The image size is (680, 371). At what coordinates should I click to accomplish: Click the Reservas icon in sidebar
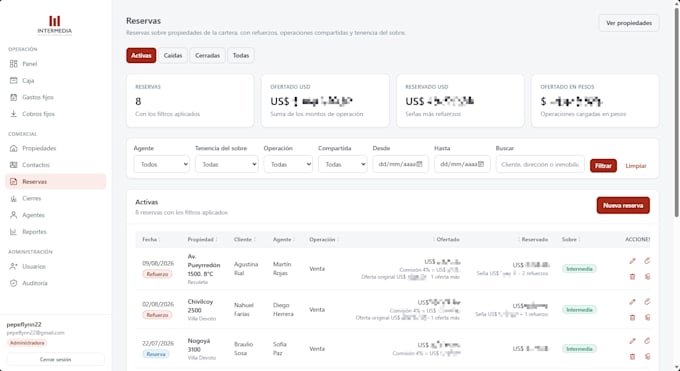point(13,181)
